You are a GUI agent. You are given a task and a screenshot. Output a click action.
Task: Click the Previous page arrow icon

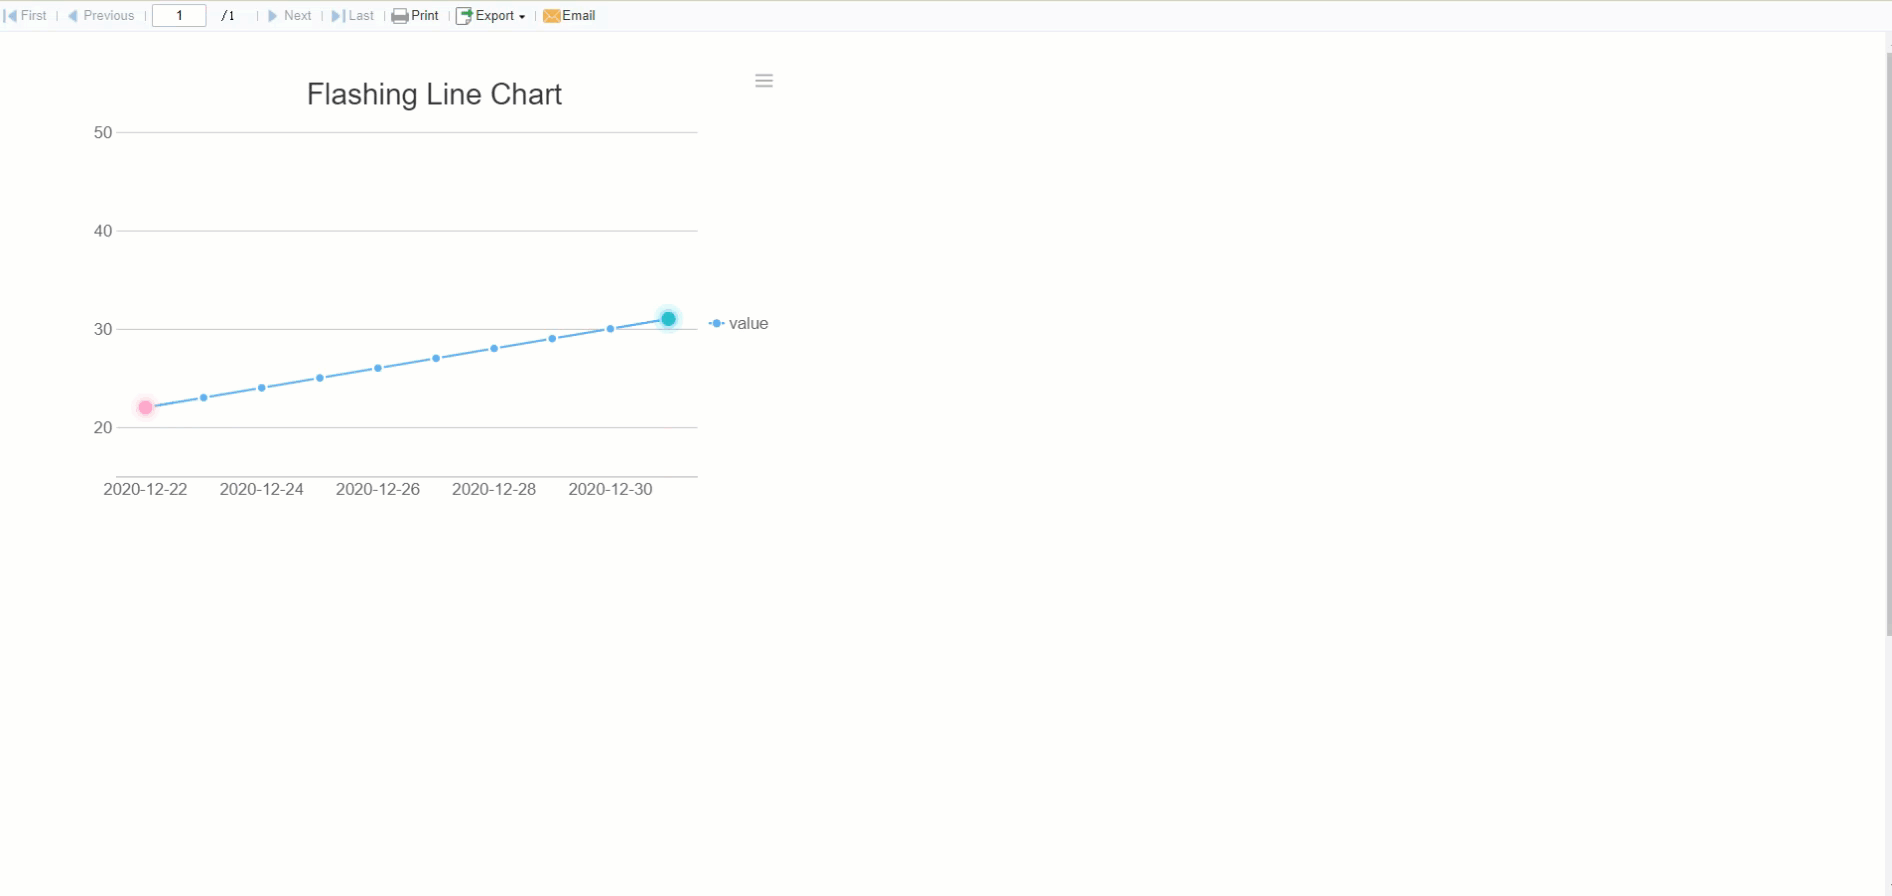[x=73, y=16]
